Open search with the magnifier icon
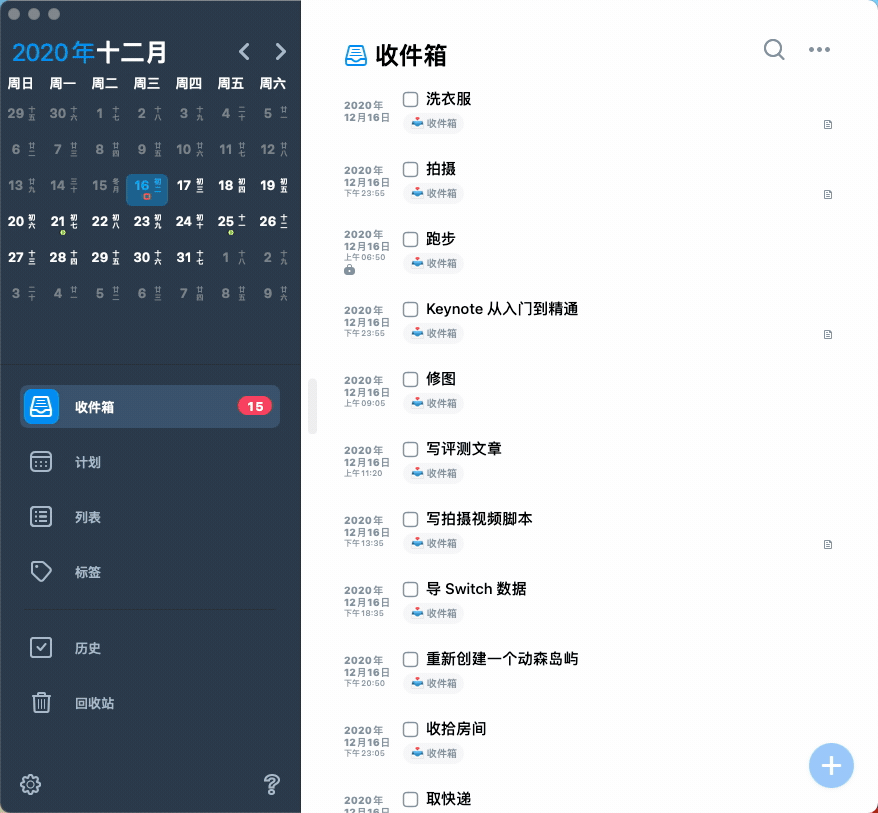The image size is (878, 813). coord(774,50)
